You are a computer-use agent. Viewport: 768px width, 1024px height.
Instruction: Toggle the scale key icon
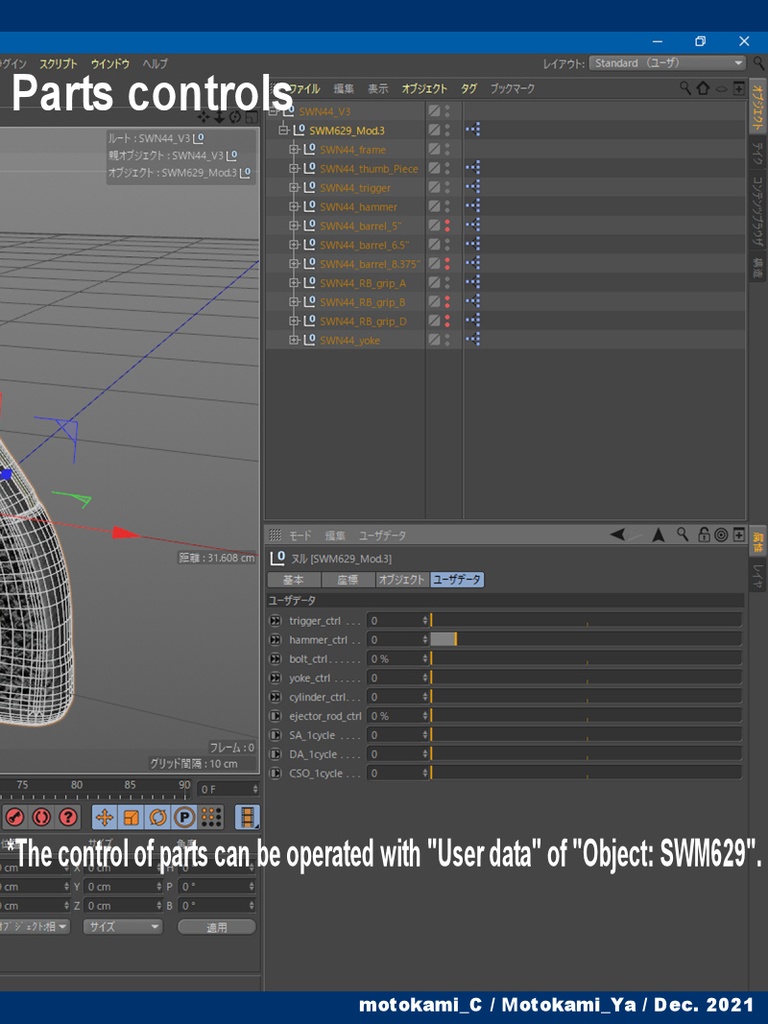[131, 817]
